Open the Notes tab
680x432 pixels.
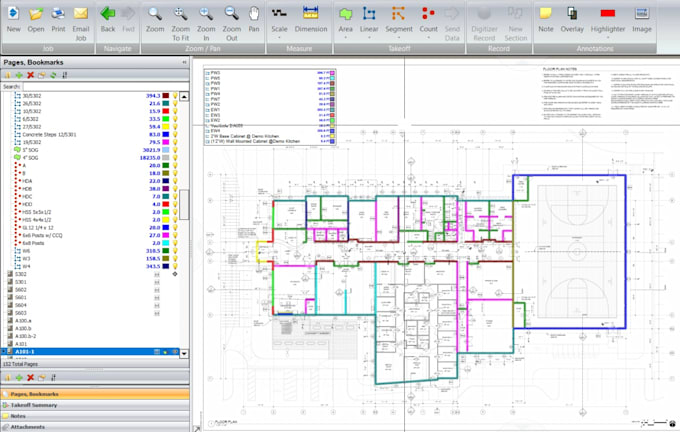[x=95, y=416]
